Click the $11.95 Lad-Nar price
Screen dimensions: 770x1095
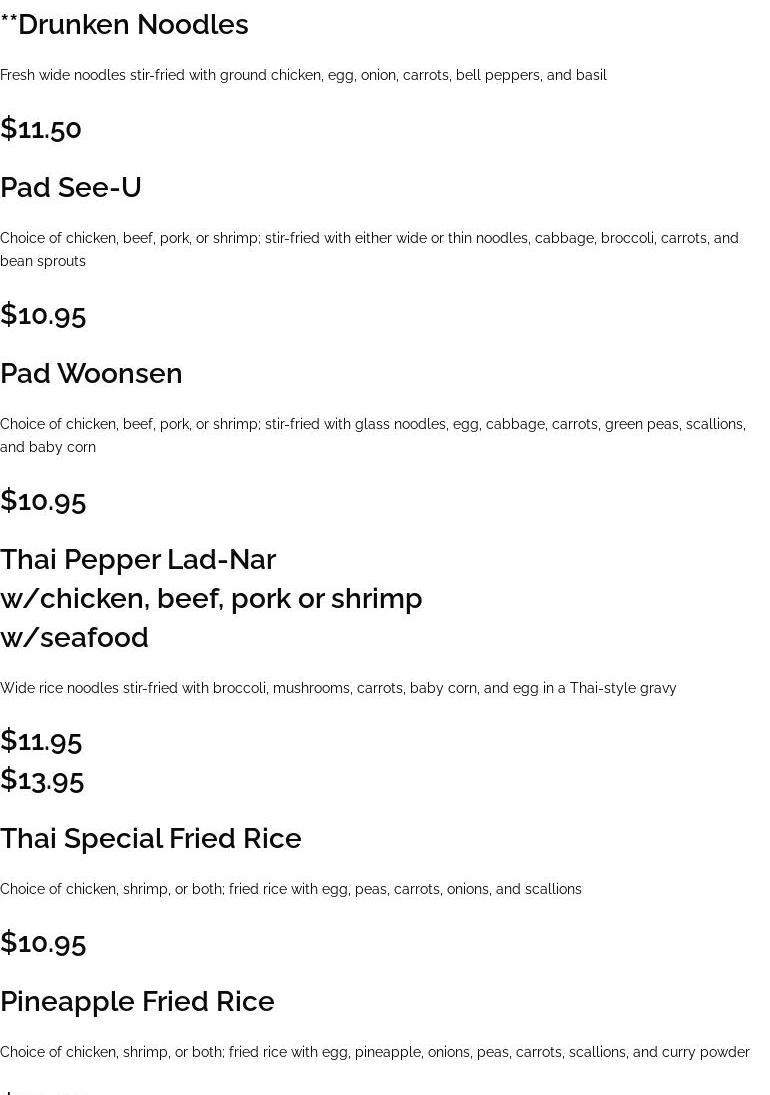(x=41, y=741)
